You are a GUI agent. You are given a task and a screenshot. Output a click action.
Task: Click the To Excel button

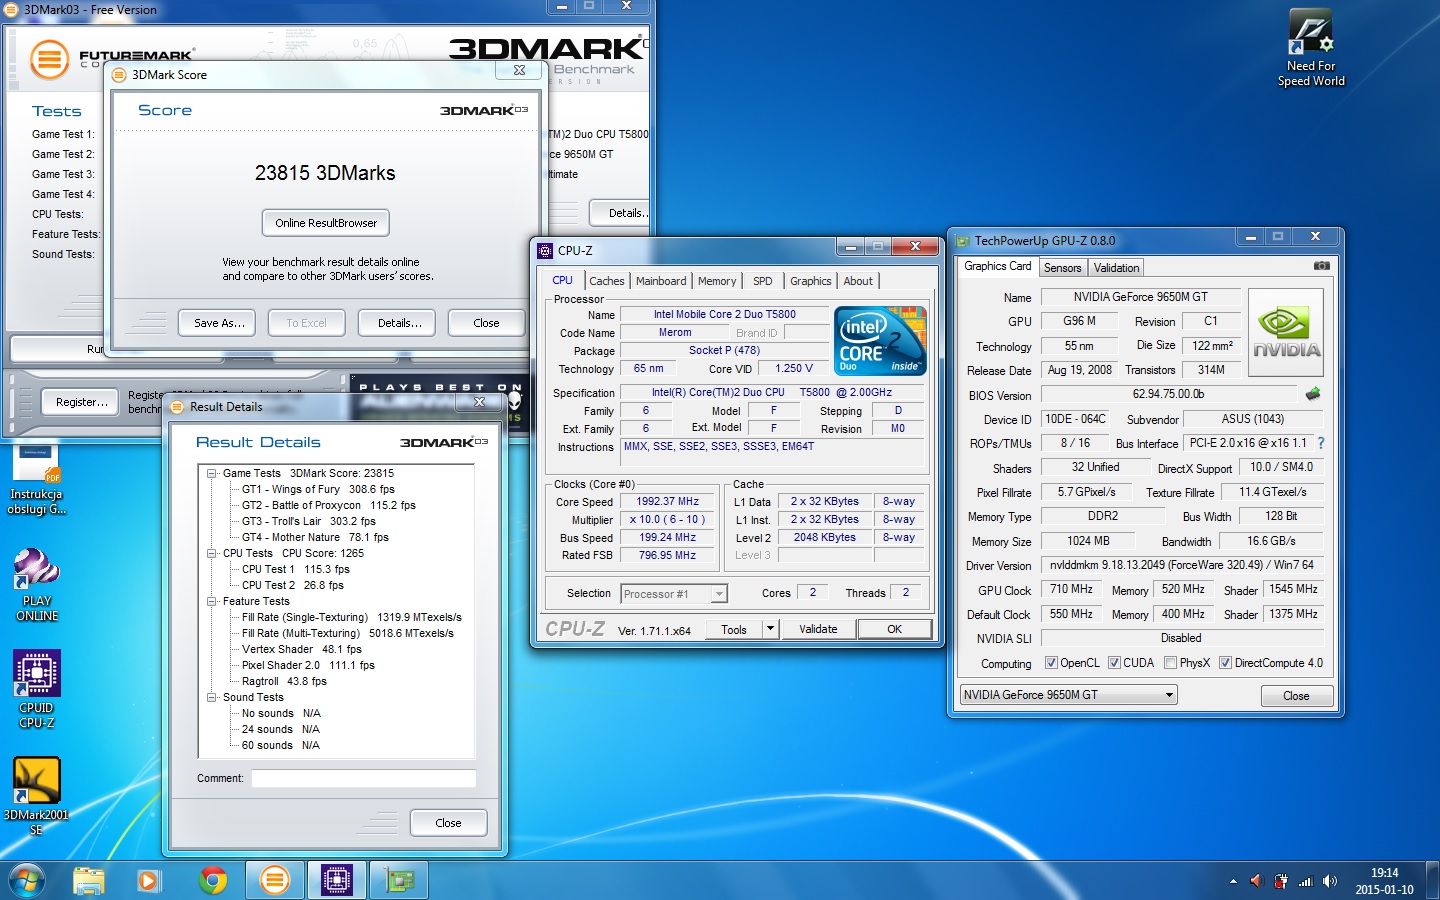point(306,323)
